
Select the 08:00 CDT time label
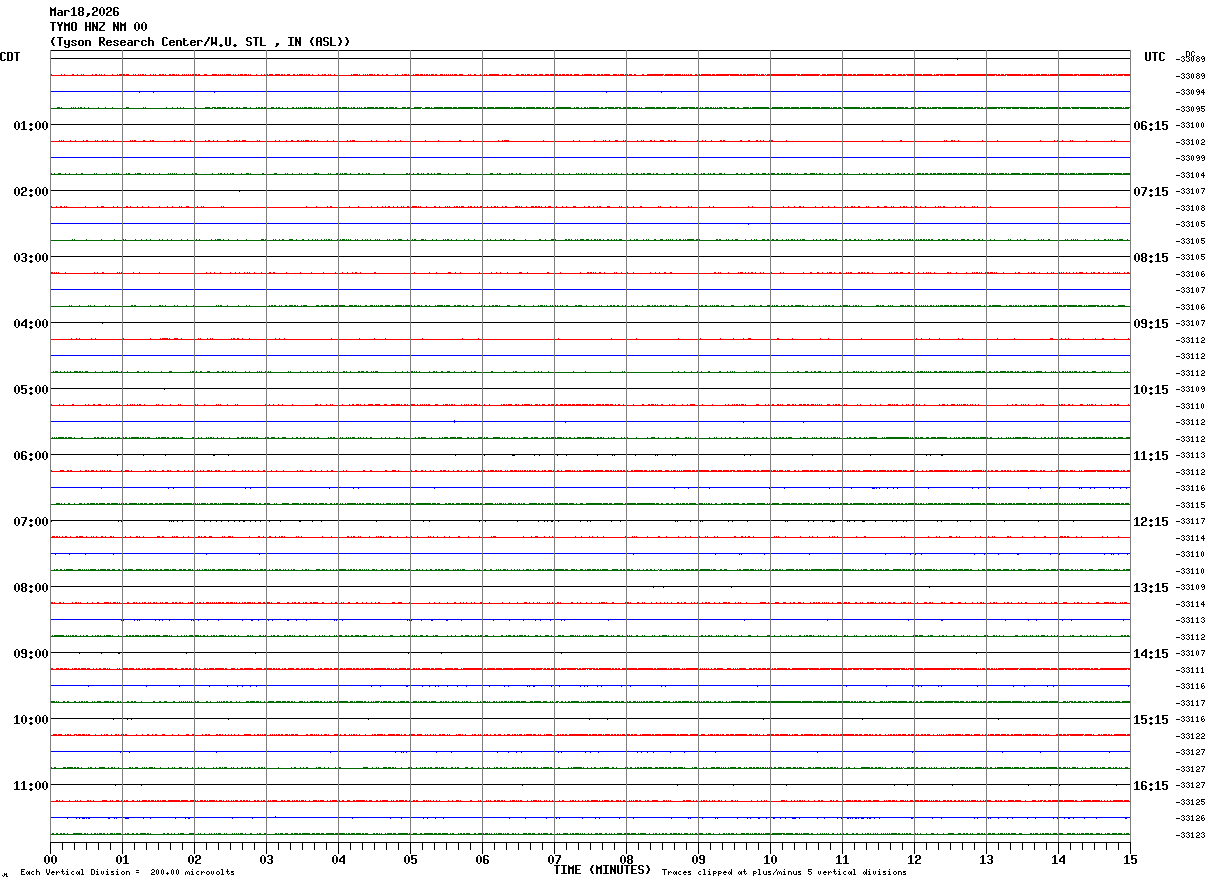click(31, 588)
